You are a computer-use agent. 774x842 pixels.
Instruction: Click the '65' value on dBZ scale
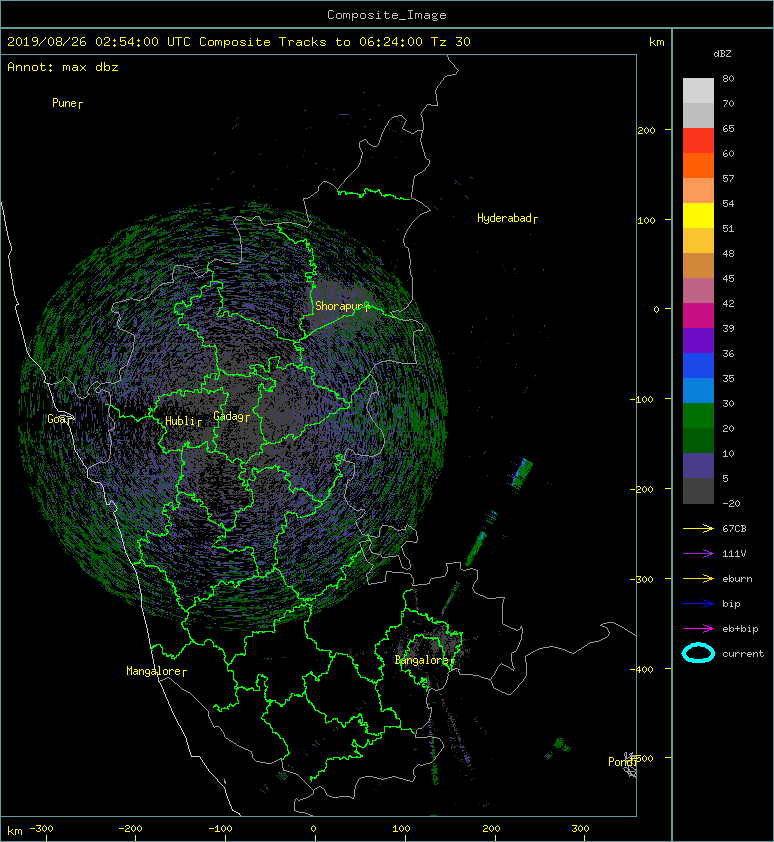coord(728,128)
